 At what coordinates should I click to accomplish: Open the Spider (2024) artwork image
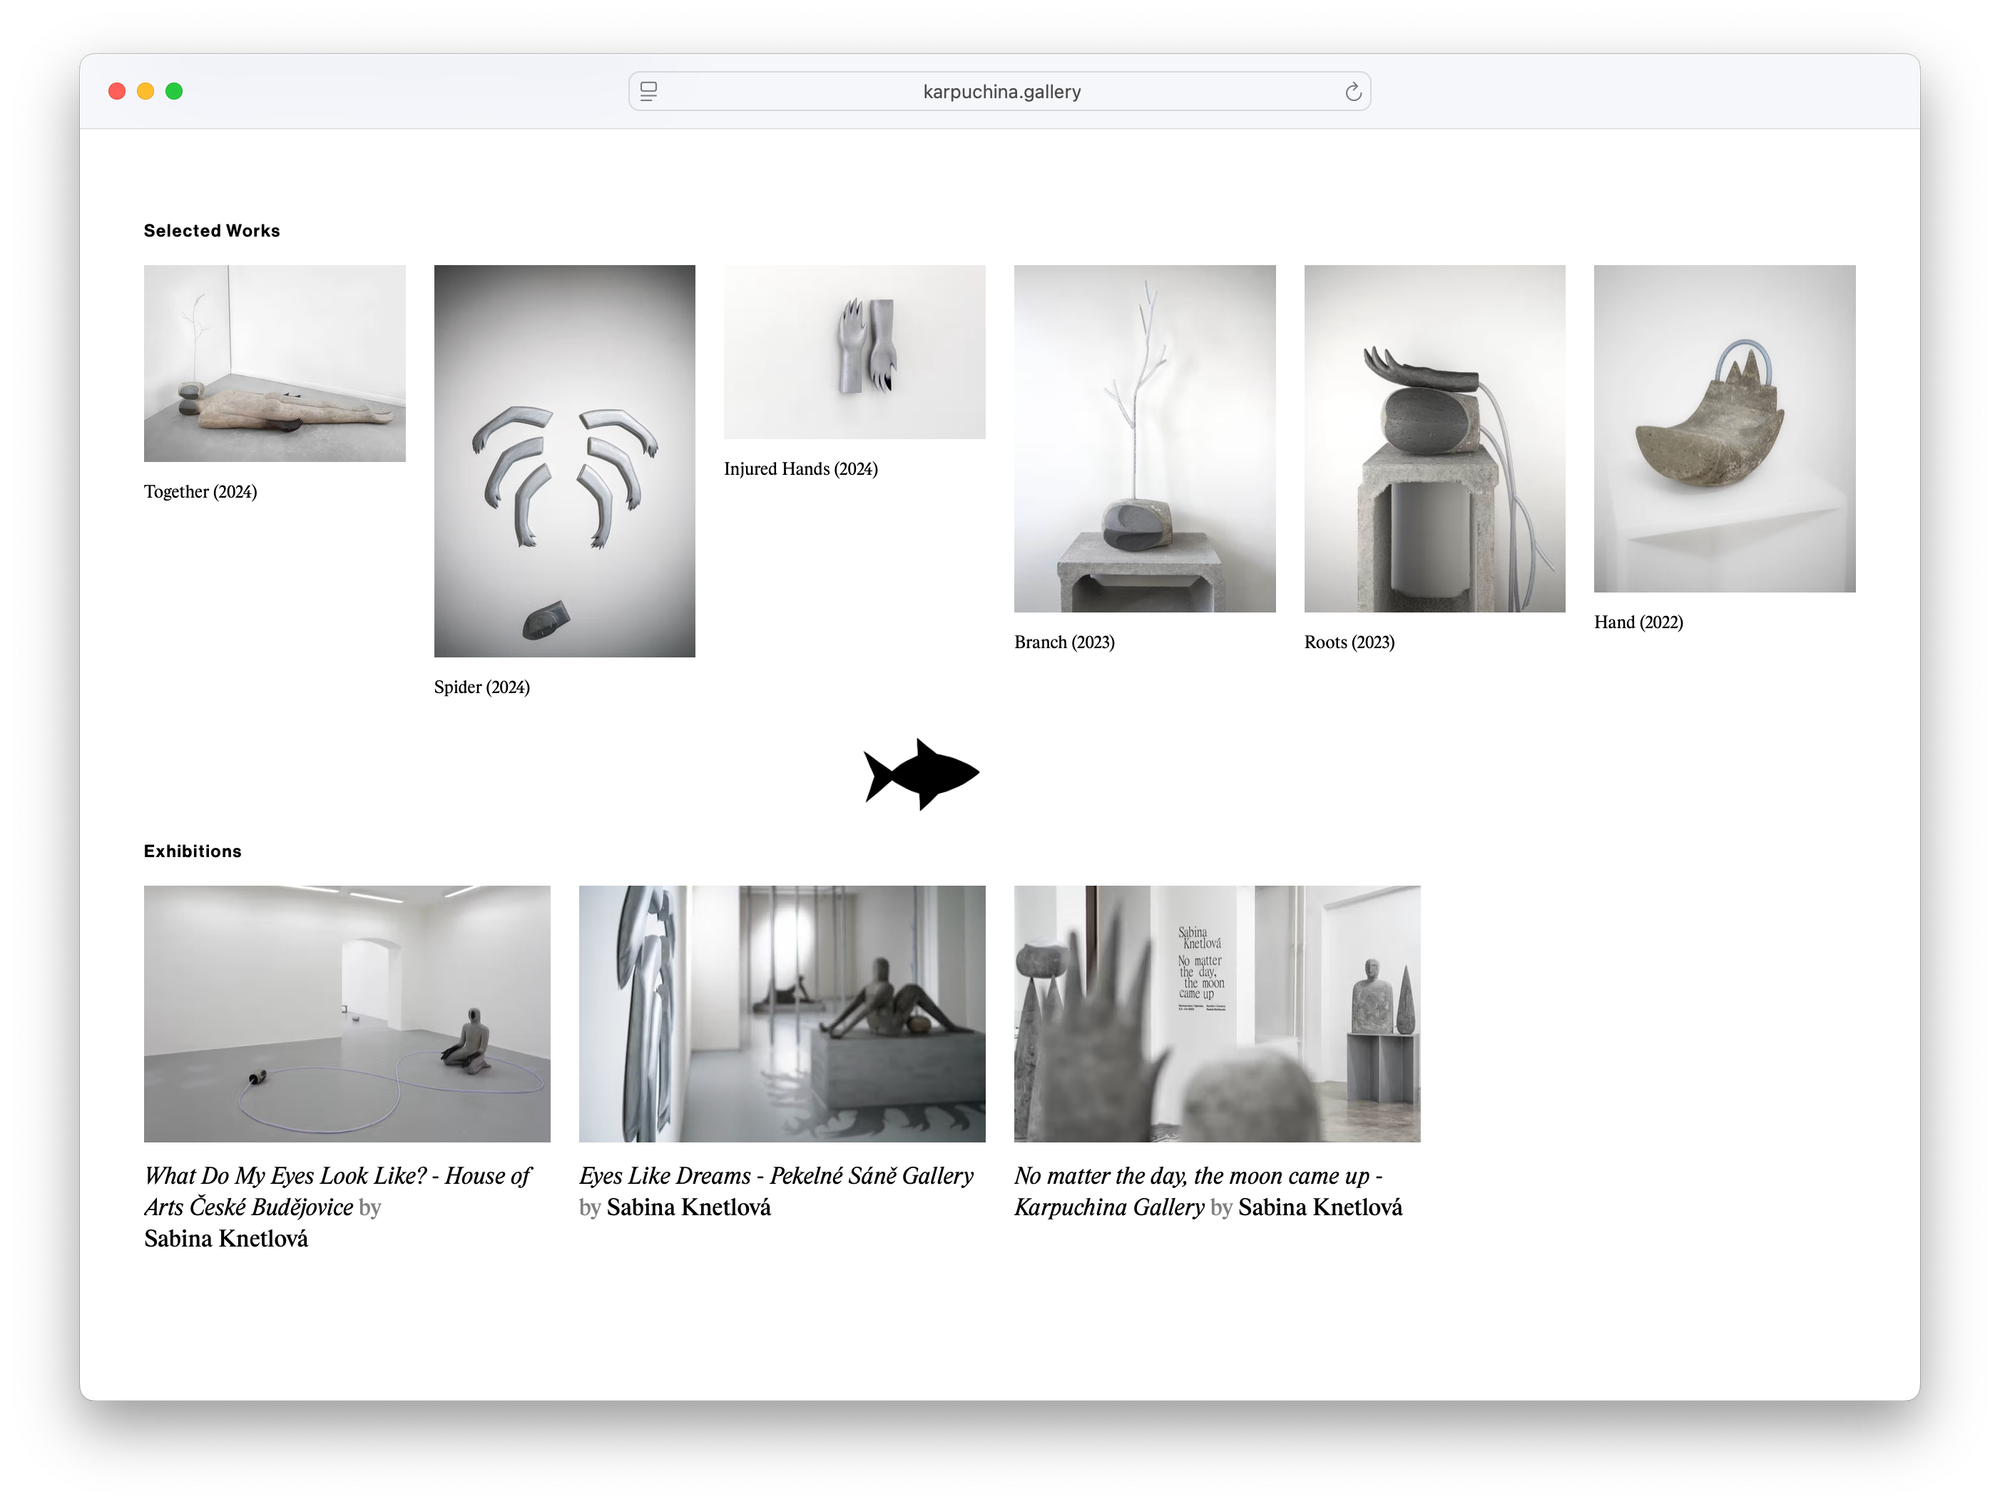[564, 460]
